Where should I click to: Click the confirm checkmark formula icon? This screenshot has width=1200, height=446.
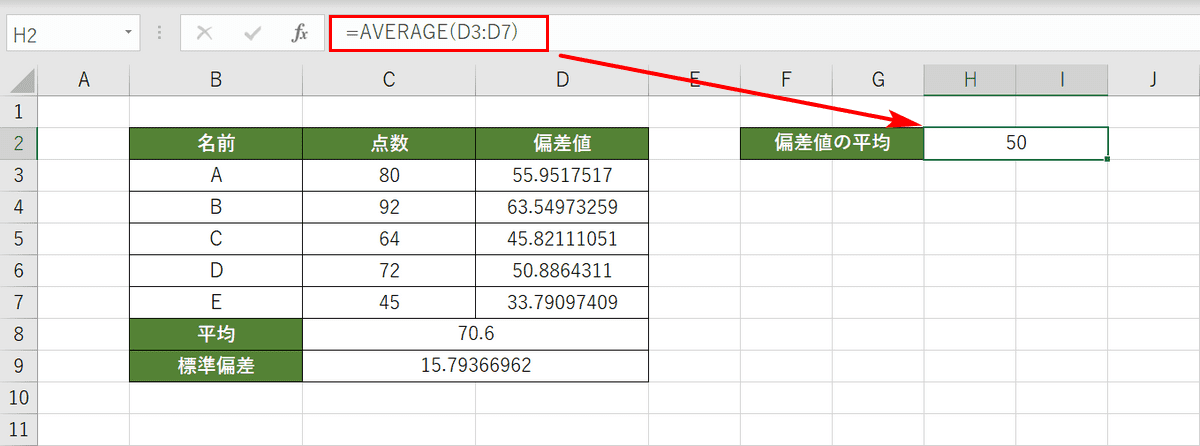point(252,33)
